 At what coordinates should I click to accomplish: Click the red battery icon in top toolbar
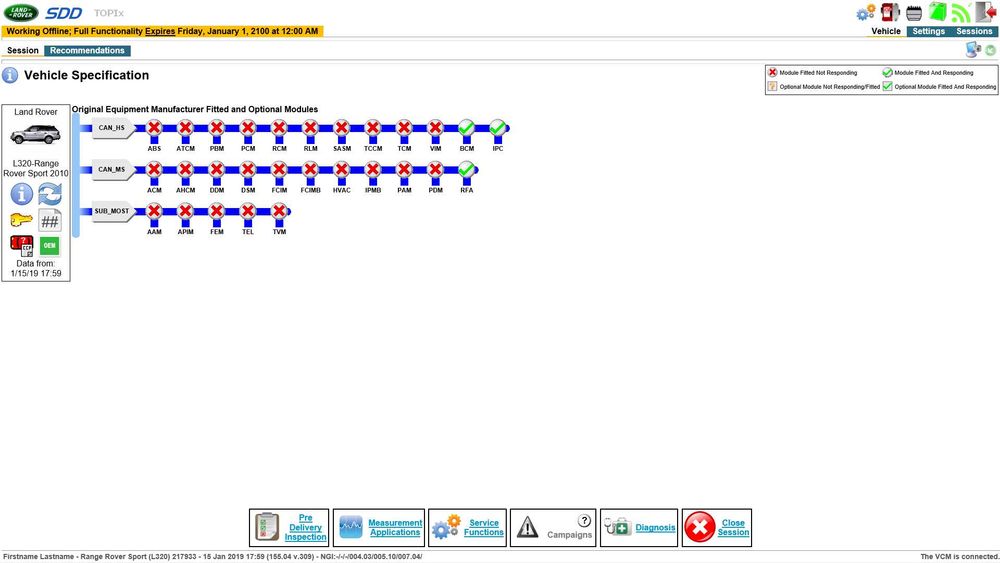(x=890, y=12)
